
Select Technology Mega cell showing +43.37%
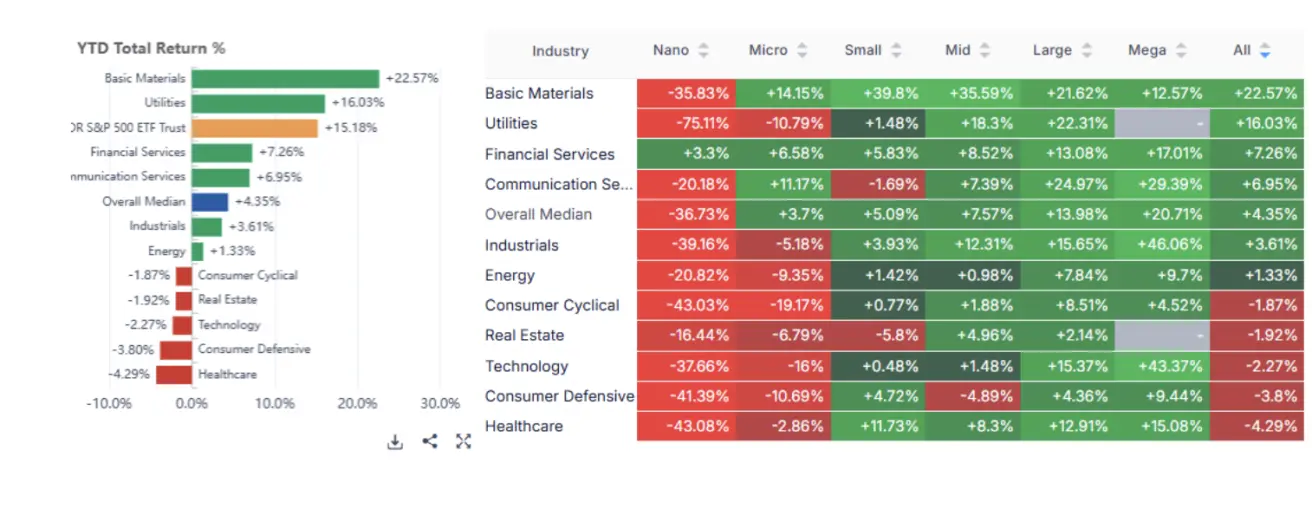click(x=1161, y=366)
